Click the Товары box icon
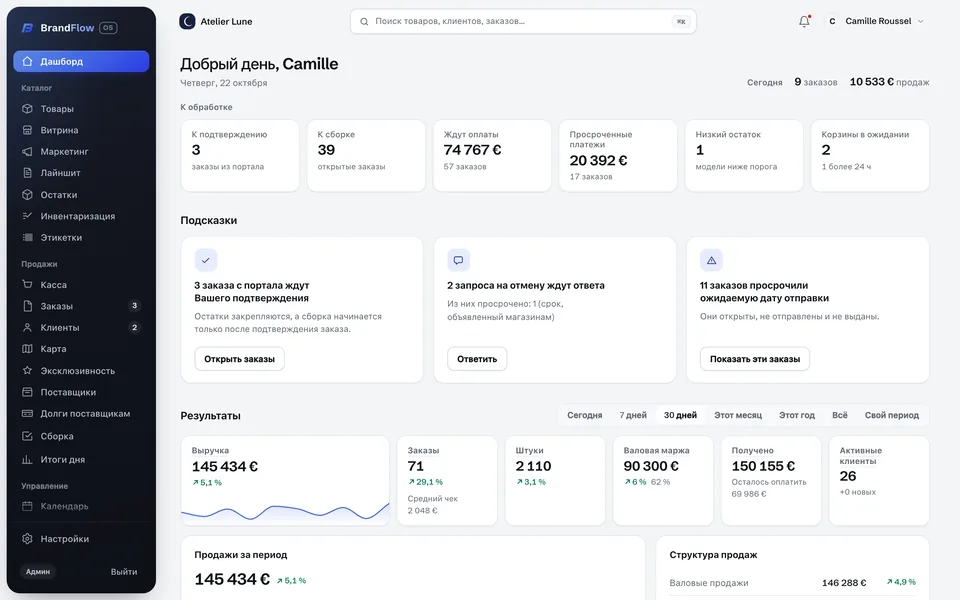Screen dimensions: 960x600 click(x=27, y=108)
